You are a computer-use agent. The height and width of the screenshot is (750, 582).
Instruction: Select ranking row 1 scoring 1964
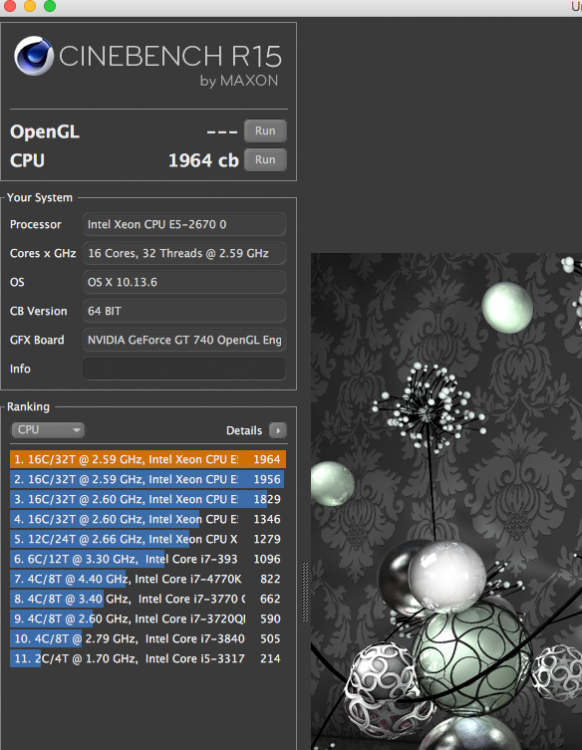(148, 459)
